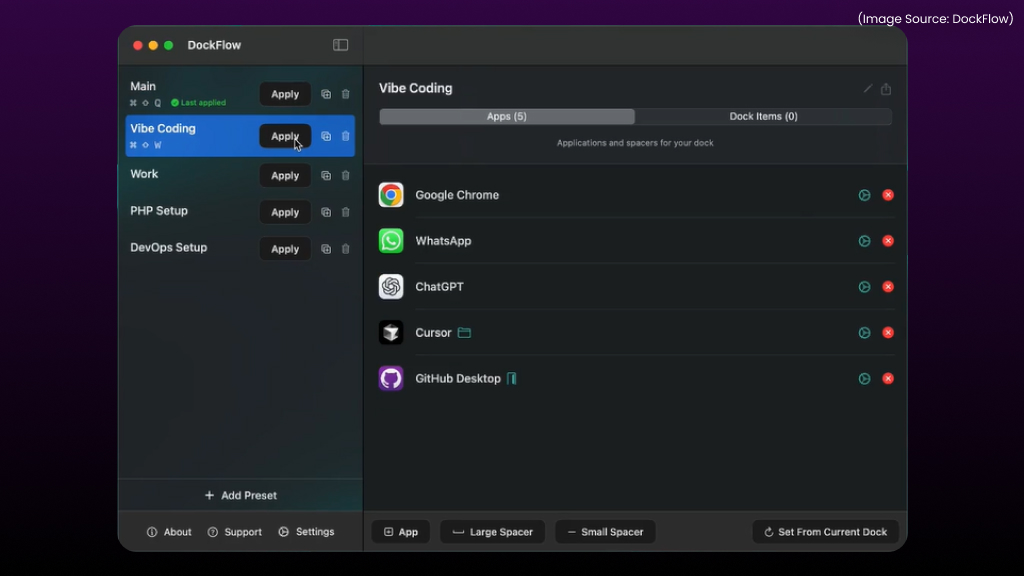The image size is (1024, 576).
Task: Remove Google Chrome from the preset
Action: pyautogui.click(x=888, y=195)
